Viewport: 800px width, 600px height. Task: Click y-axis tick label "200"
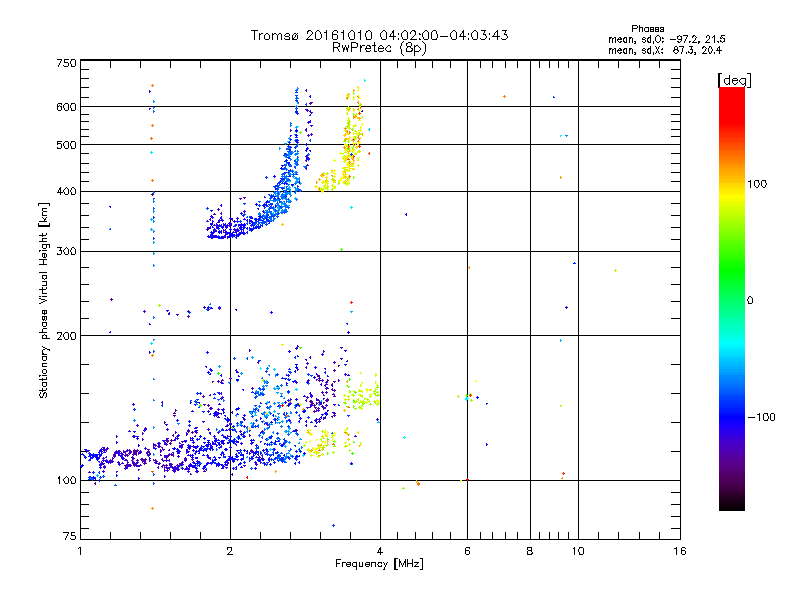66,336
